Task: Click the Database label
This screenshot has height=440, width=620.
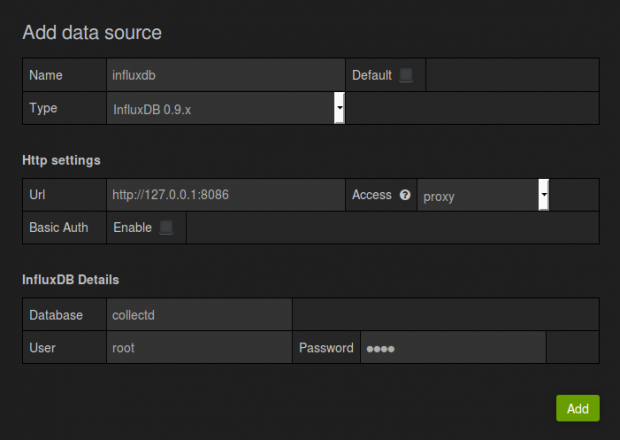Action: coord(56,315)
